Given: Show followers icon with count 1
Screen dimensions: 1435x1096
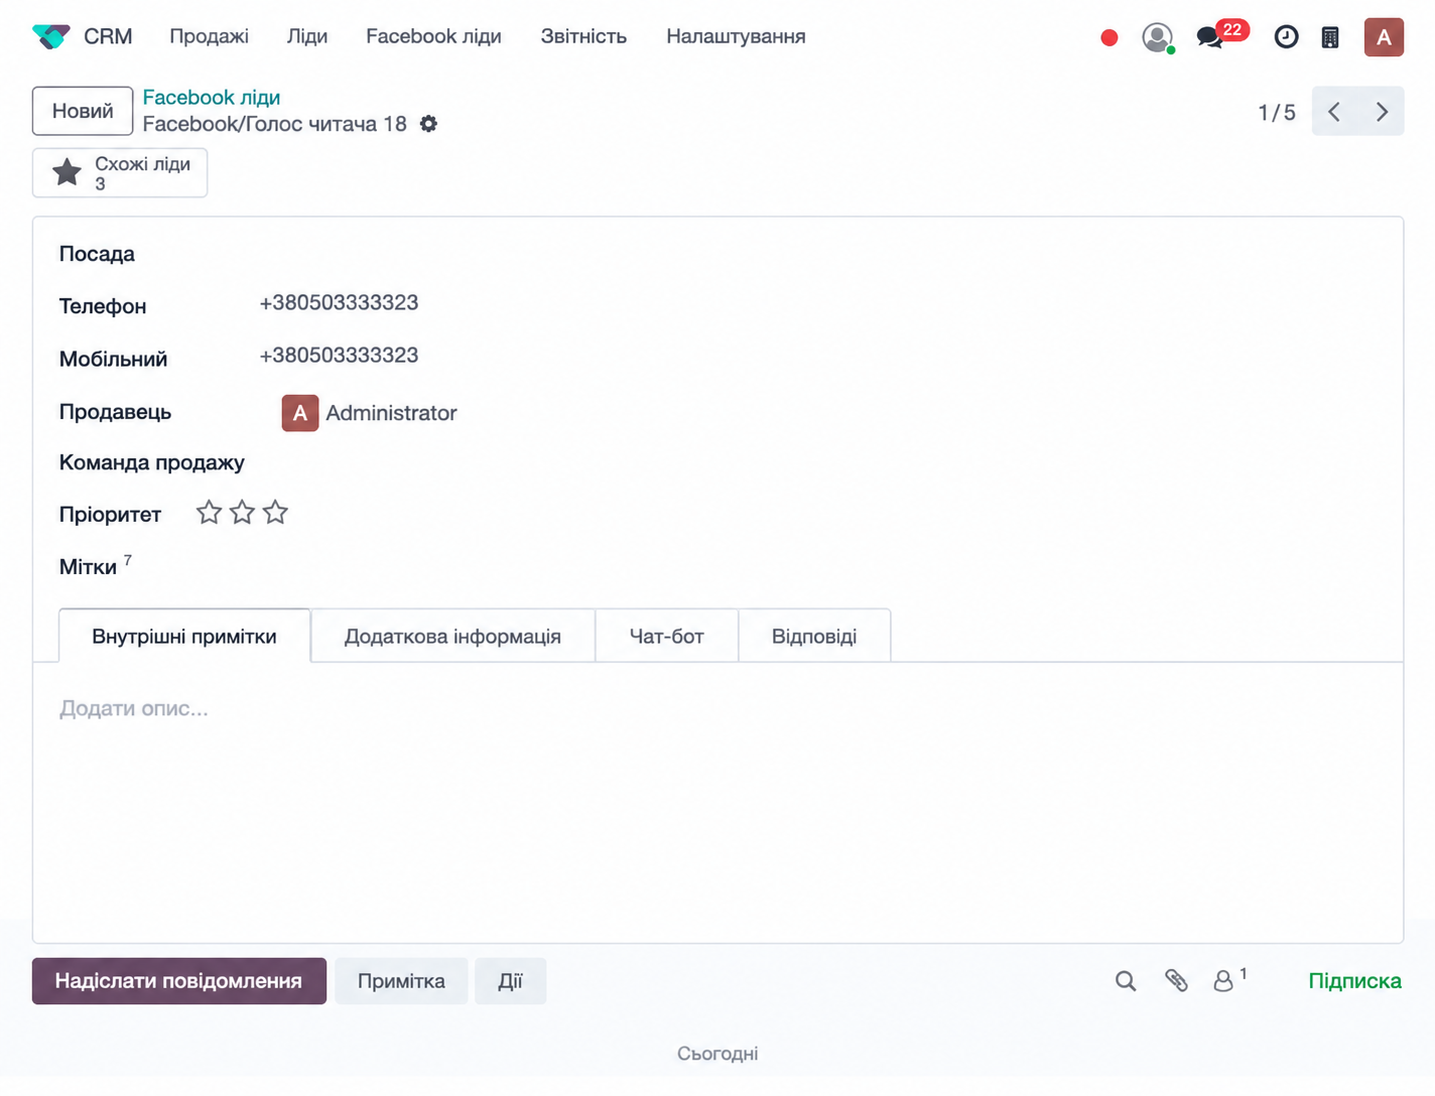Looking at the screenshot, I should click(1229, 980).
